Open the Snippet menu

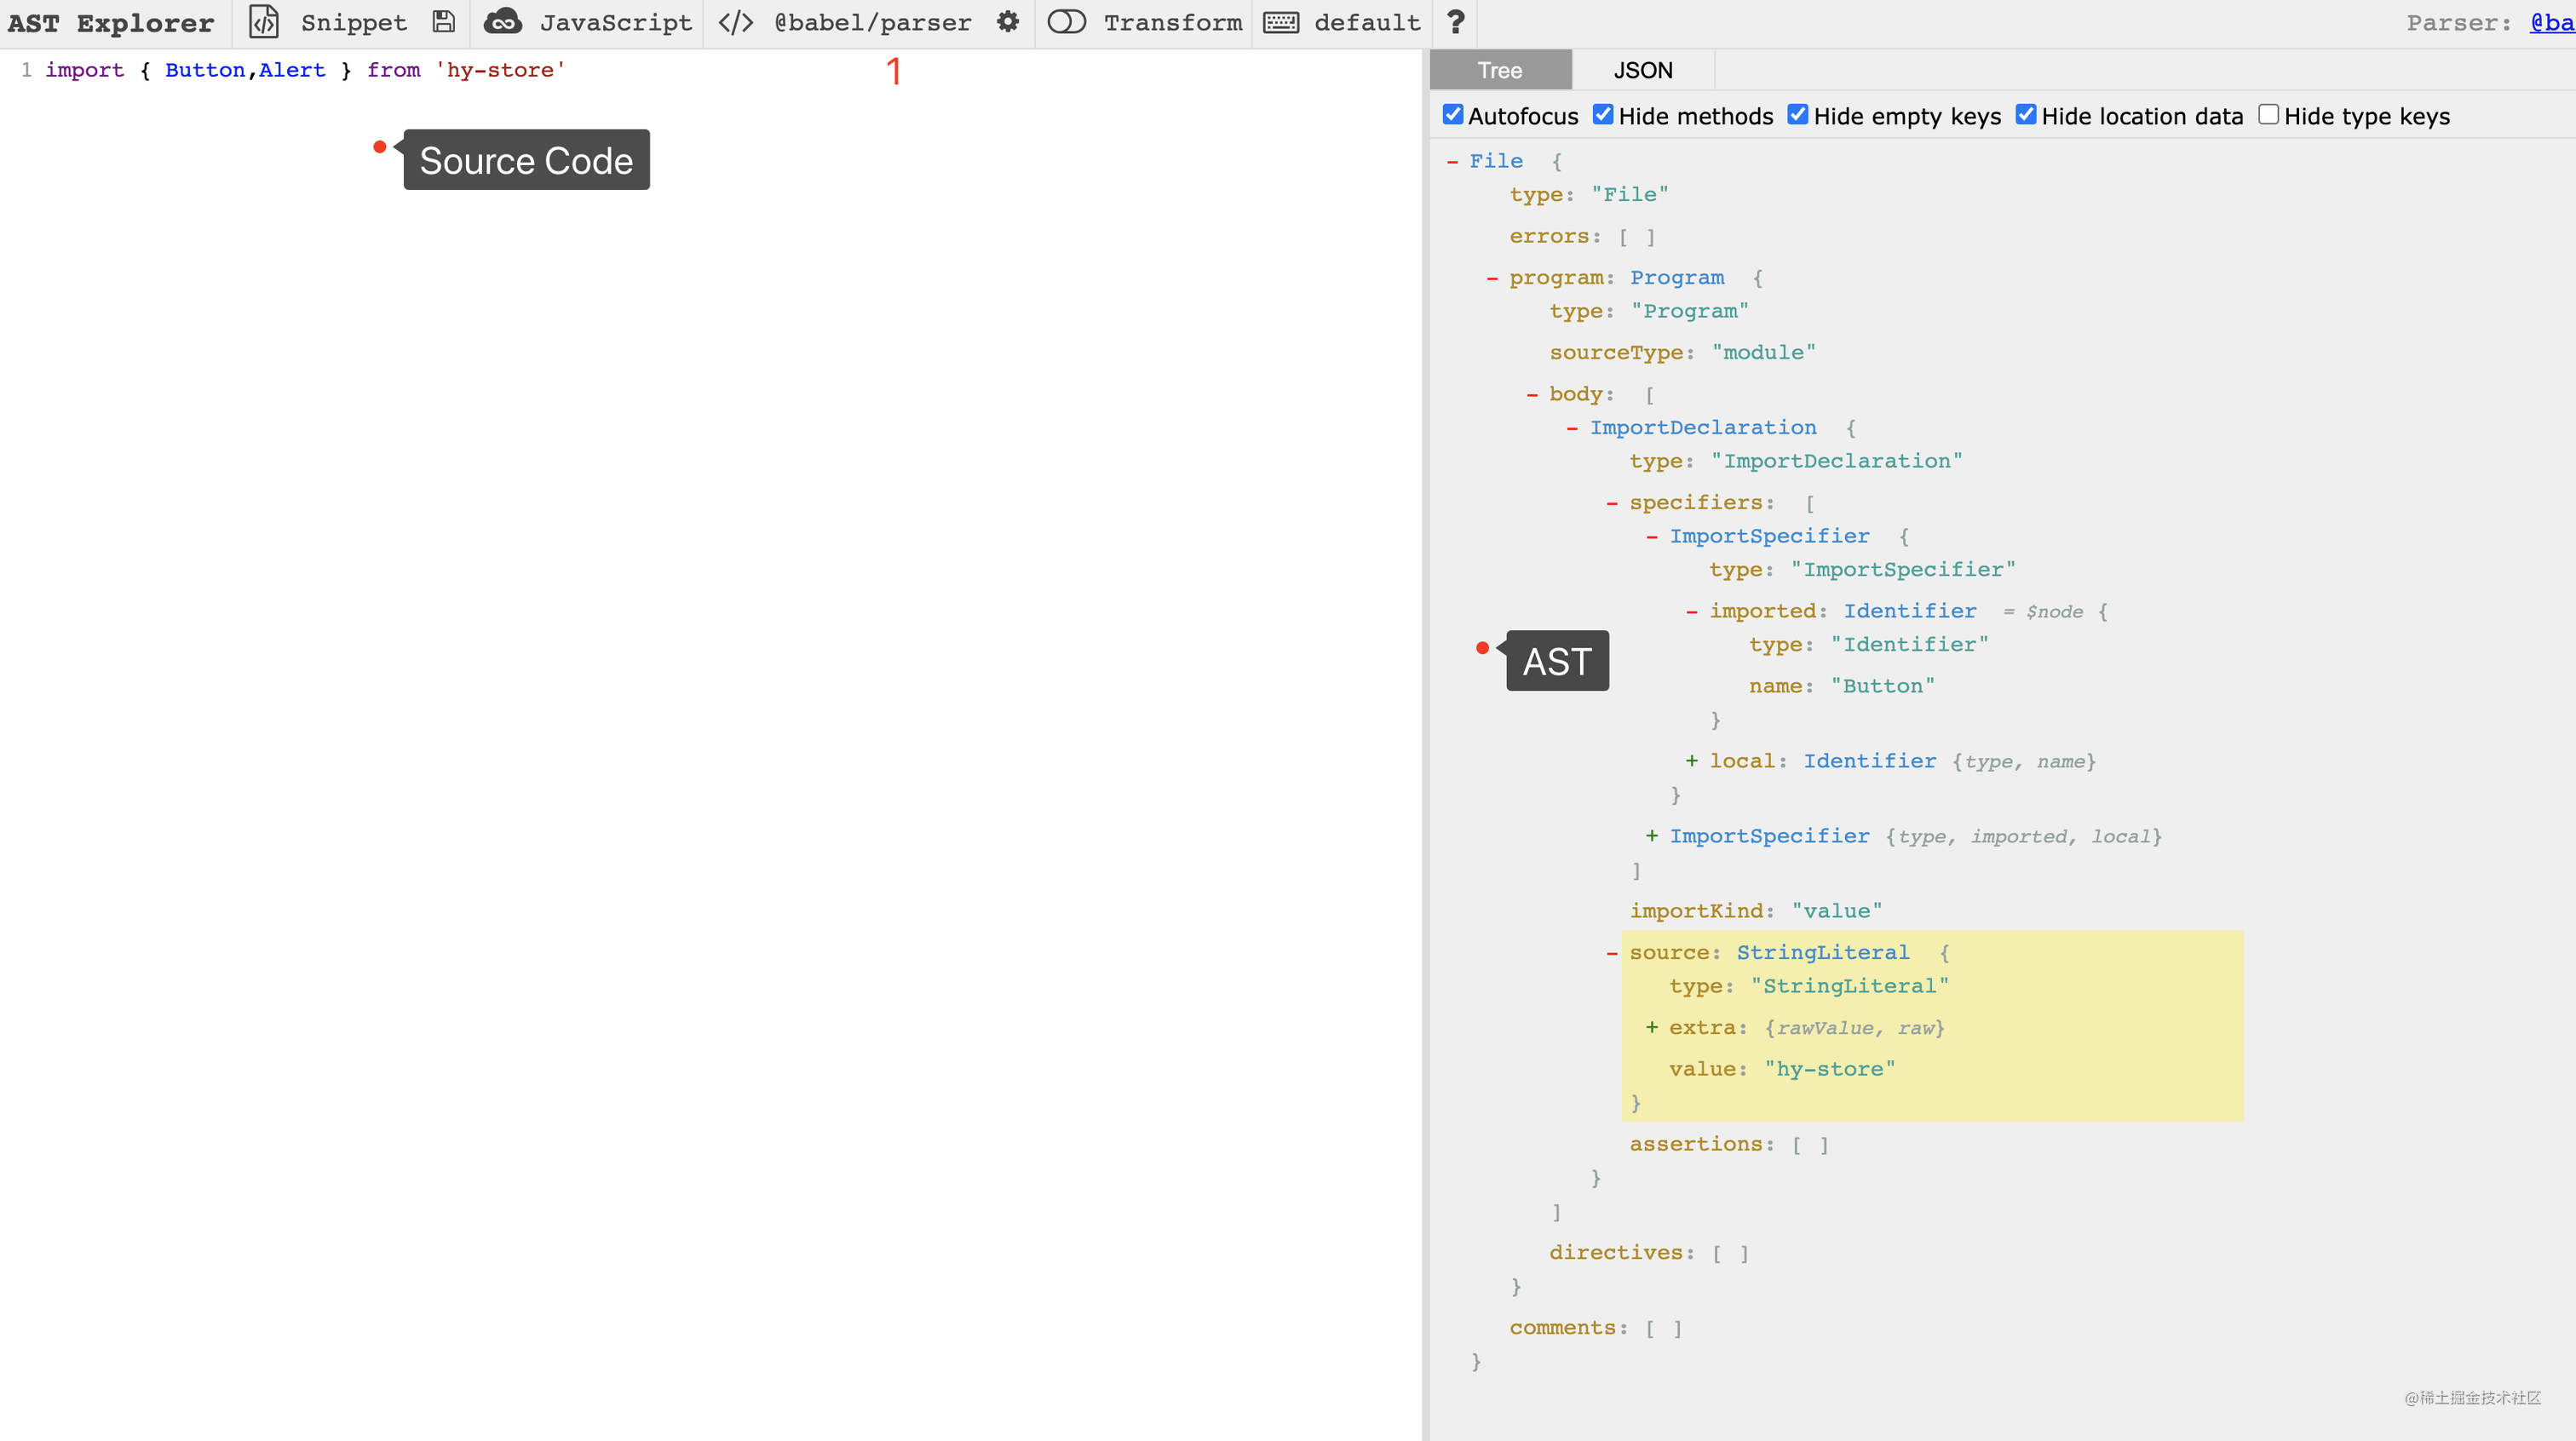coord(354,22)
